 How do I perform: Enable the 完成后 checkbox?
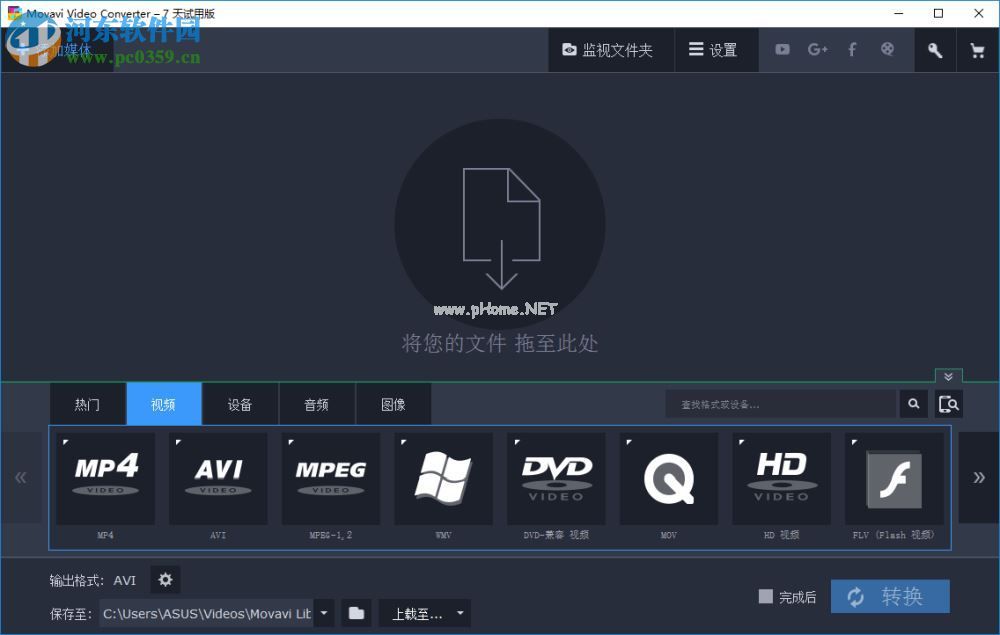[x=764, y=596]
